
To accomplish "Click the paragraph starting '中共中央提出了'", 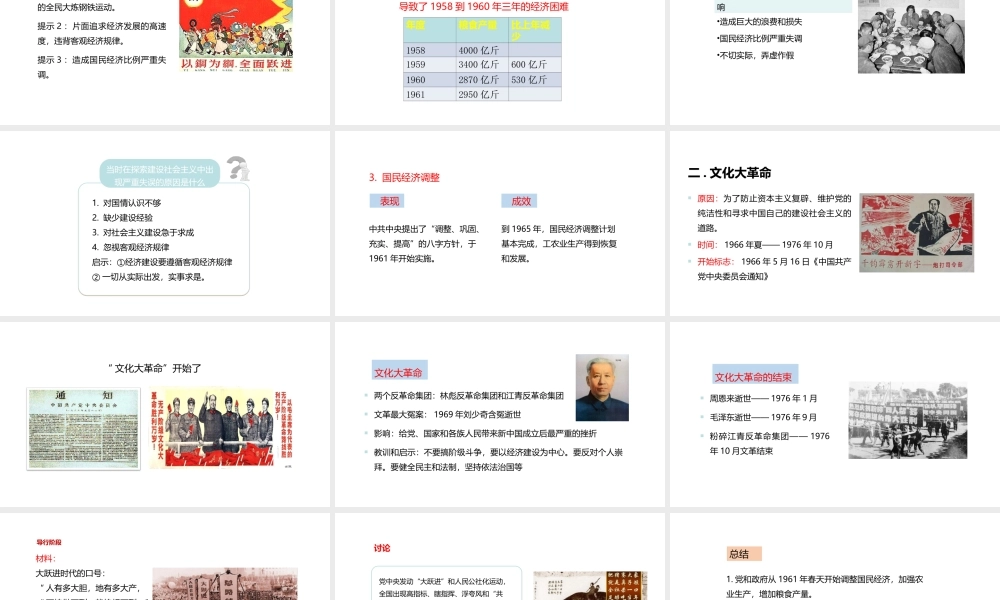I will point(425,244).
